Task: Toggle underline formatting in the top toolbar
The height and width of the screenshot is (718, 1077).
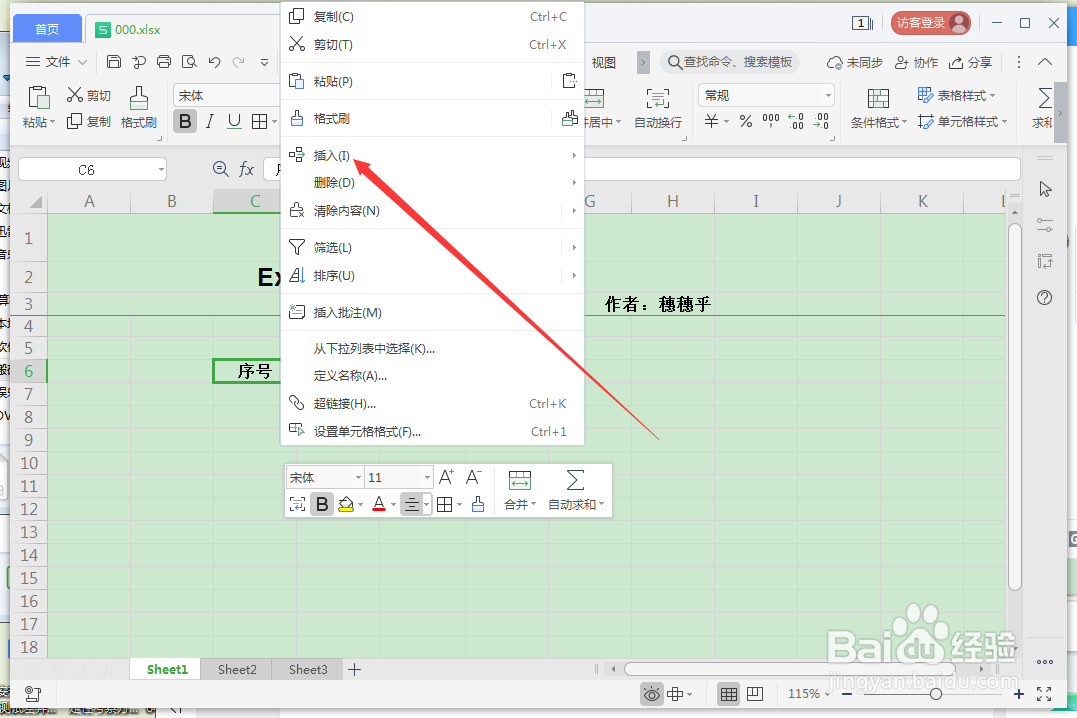Action: click(x=235, y=120)
